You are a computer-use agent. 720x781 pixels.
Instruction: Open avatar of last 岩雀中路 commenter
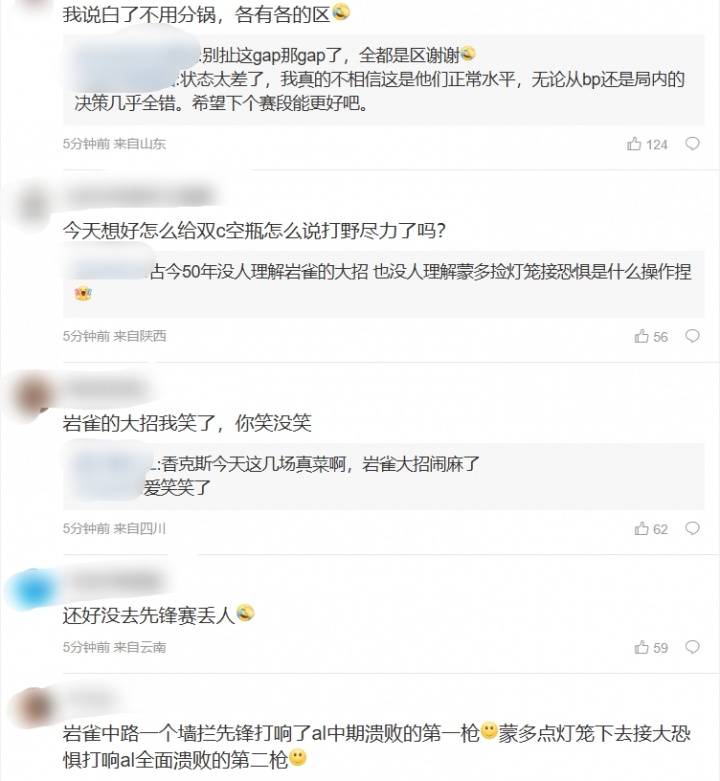click(x=32, y=707)
